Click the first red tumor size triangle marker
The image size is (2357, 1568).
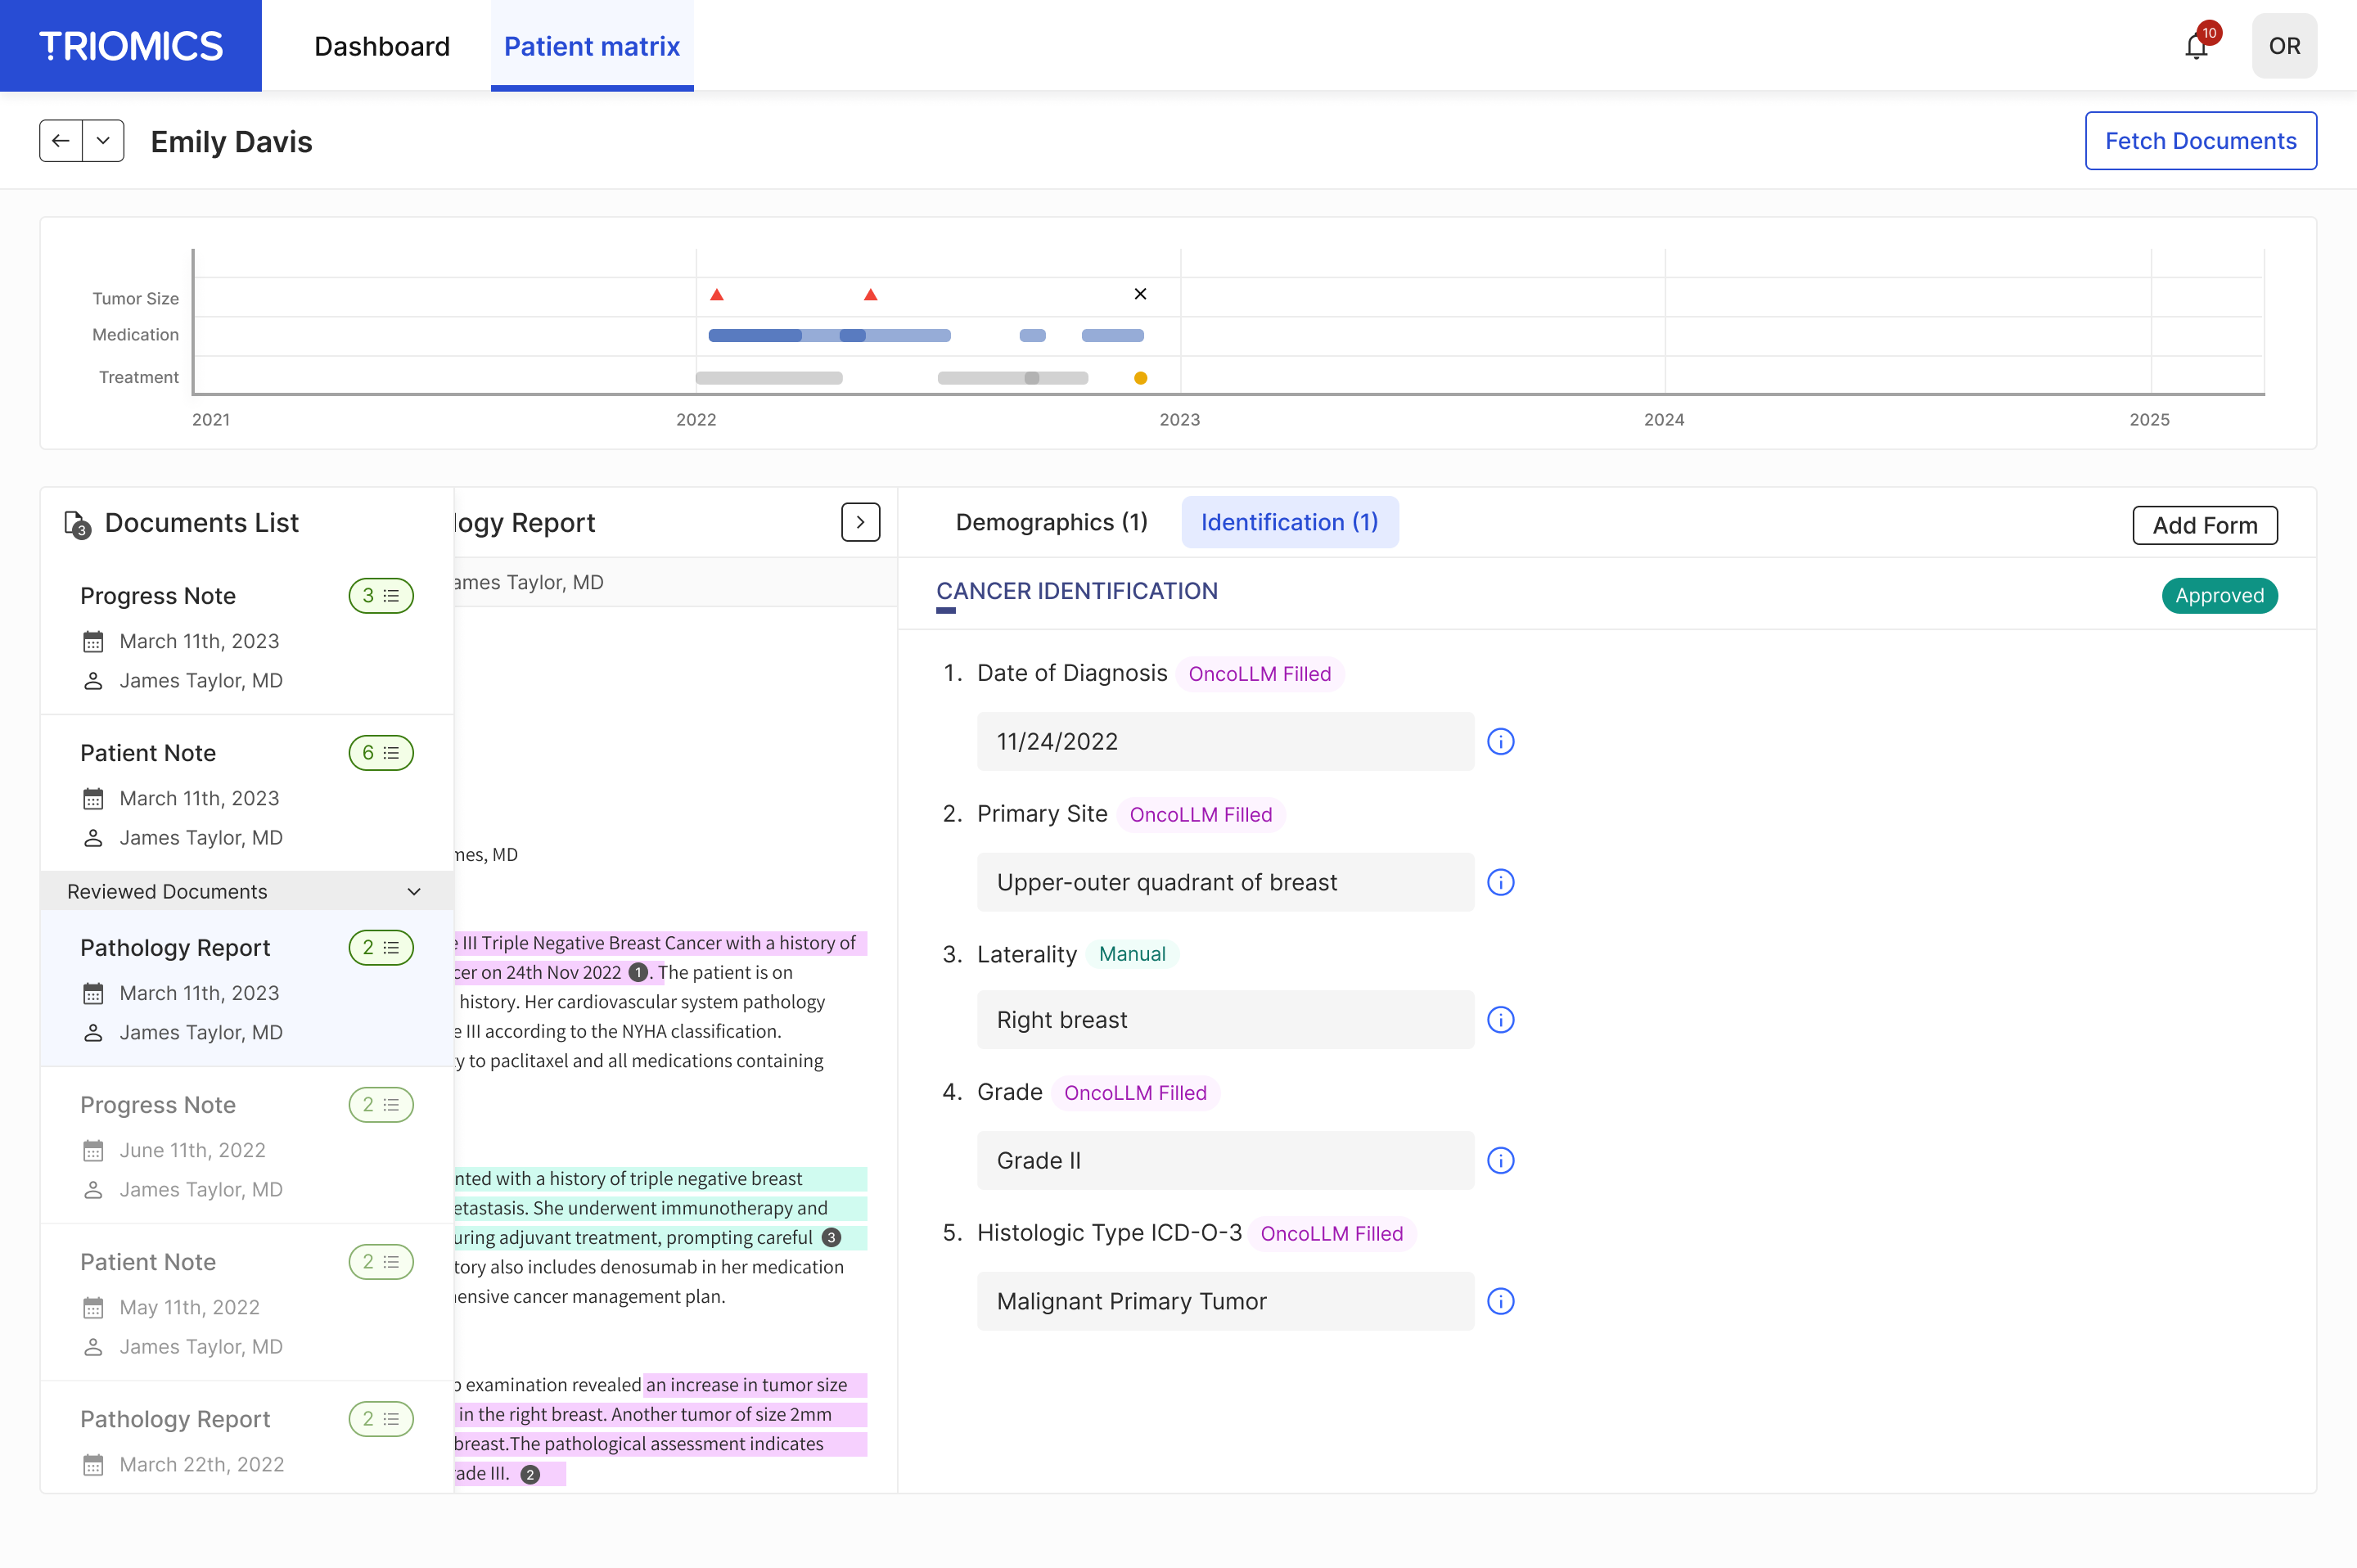point(717,295)
